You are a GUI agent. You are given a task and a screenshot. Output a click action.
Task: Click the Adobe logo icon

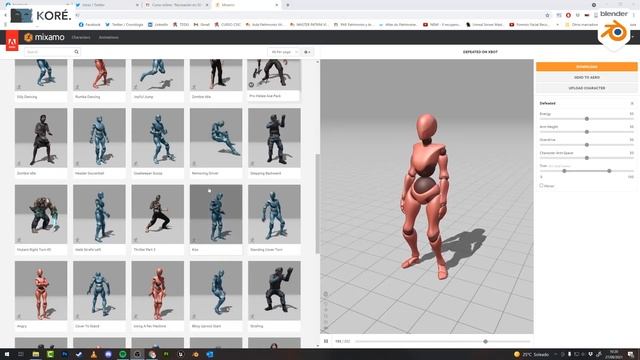[12, 41]
